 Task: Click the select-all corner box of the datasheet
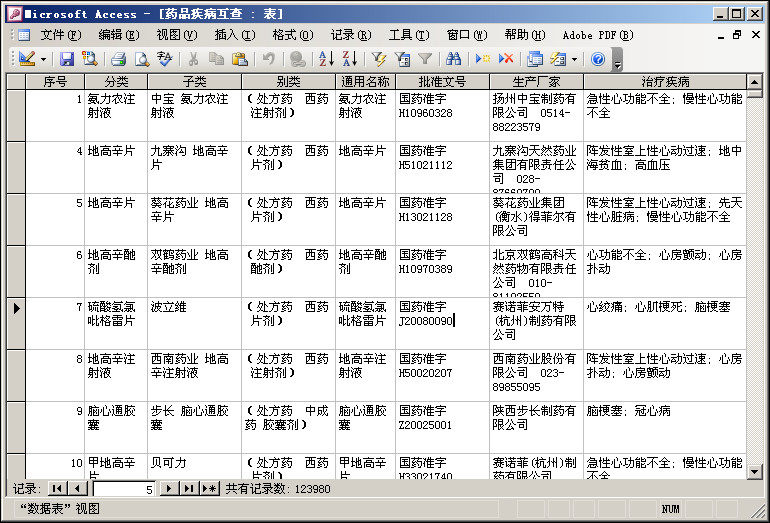[16, 82]
